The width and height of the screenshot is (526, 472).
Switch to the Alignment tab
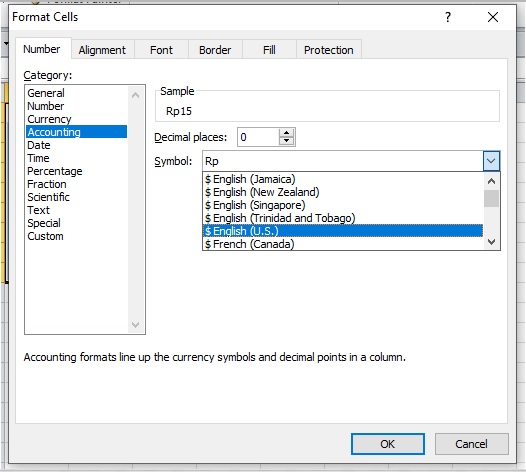(102, 50)
